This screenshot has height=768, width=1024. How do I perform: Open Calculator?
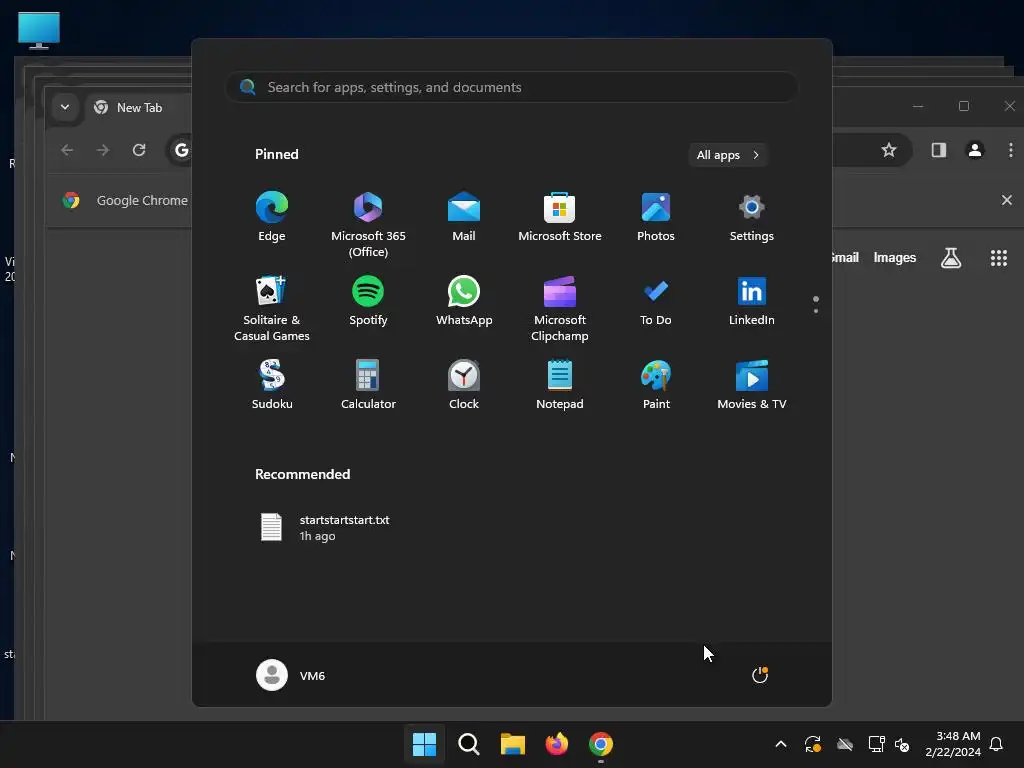(368, 385)
